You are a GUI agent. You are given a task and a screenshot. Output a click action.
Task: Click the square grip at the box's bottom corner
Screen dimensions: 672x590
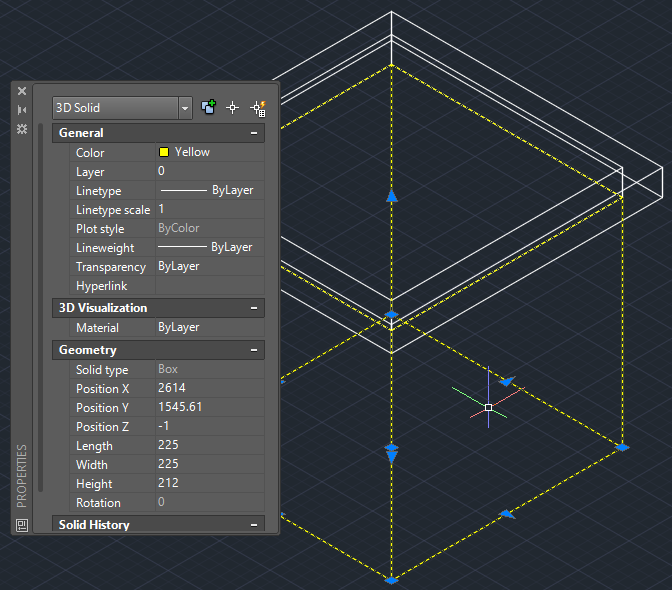391,581
